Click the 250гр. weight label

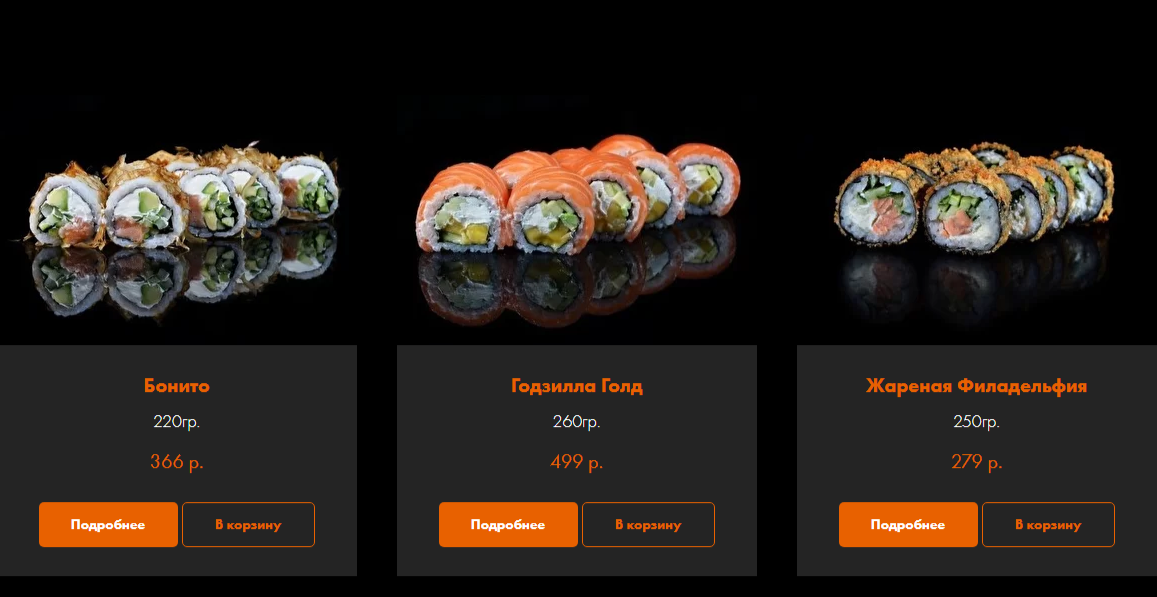(977, 423)
